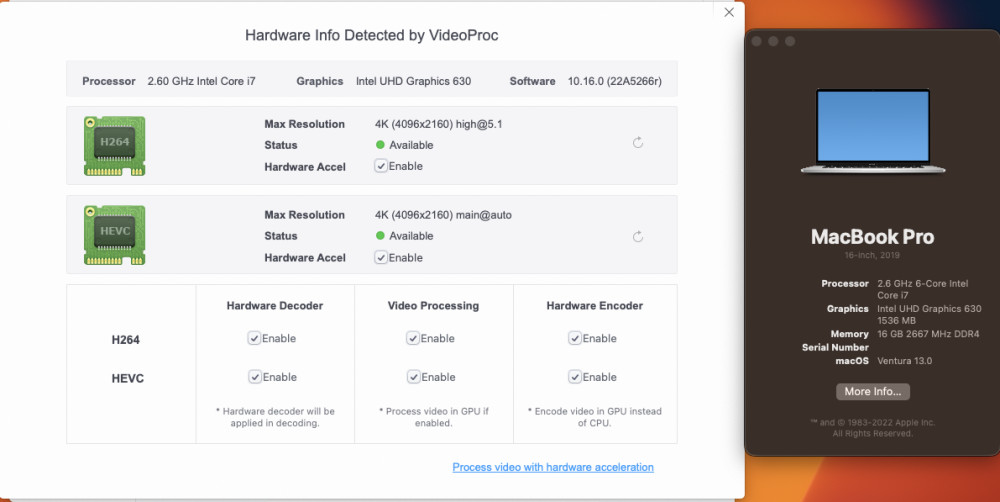Toggle HEVC Video Processing Enable checkbox
The image size is (1000, 502).
(x=413, y=377)
